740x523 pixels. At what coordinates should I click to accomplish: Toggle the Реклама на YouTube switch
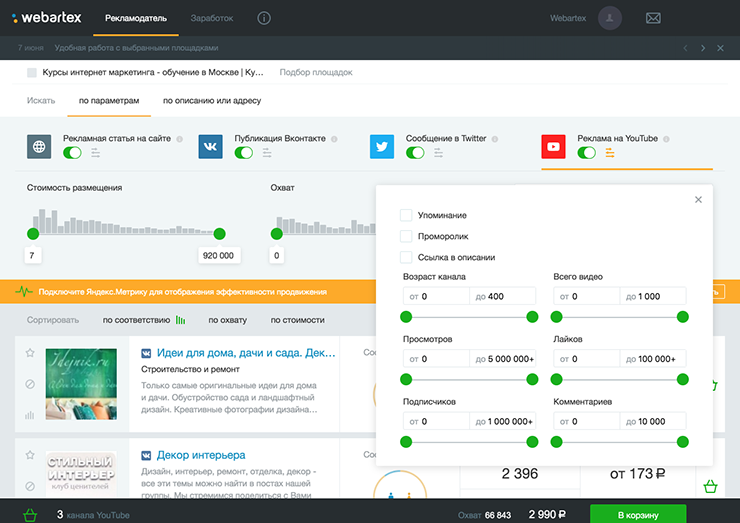coord(587,153)
